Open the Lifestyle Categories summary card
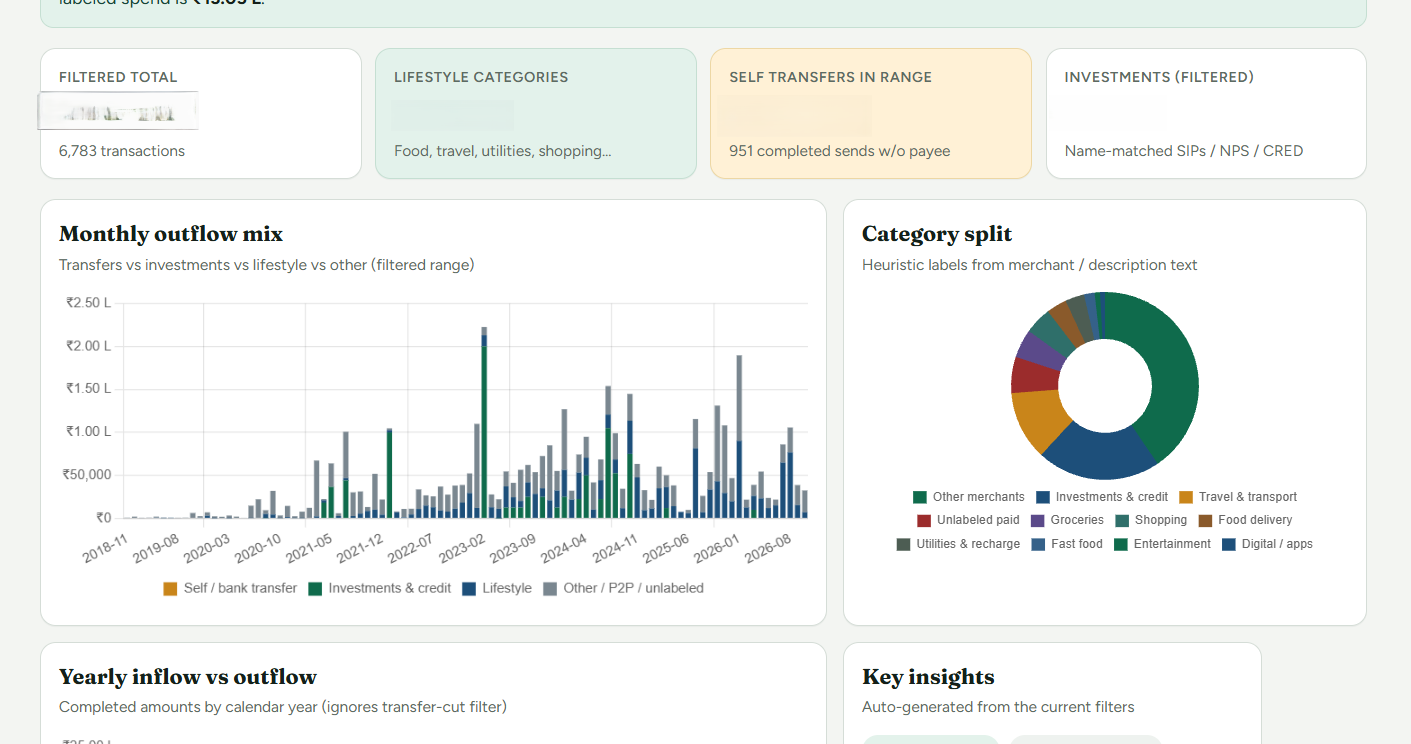Image resolution: width=1411 pixels, height=744 pixels. point(536,113)
